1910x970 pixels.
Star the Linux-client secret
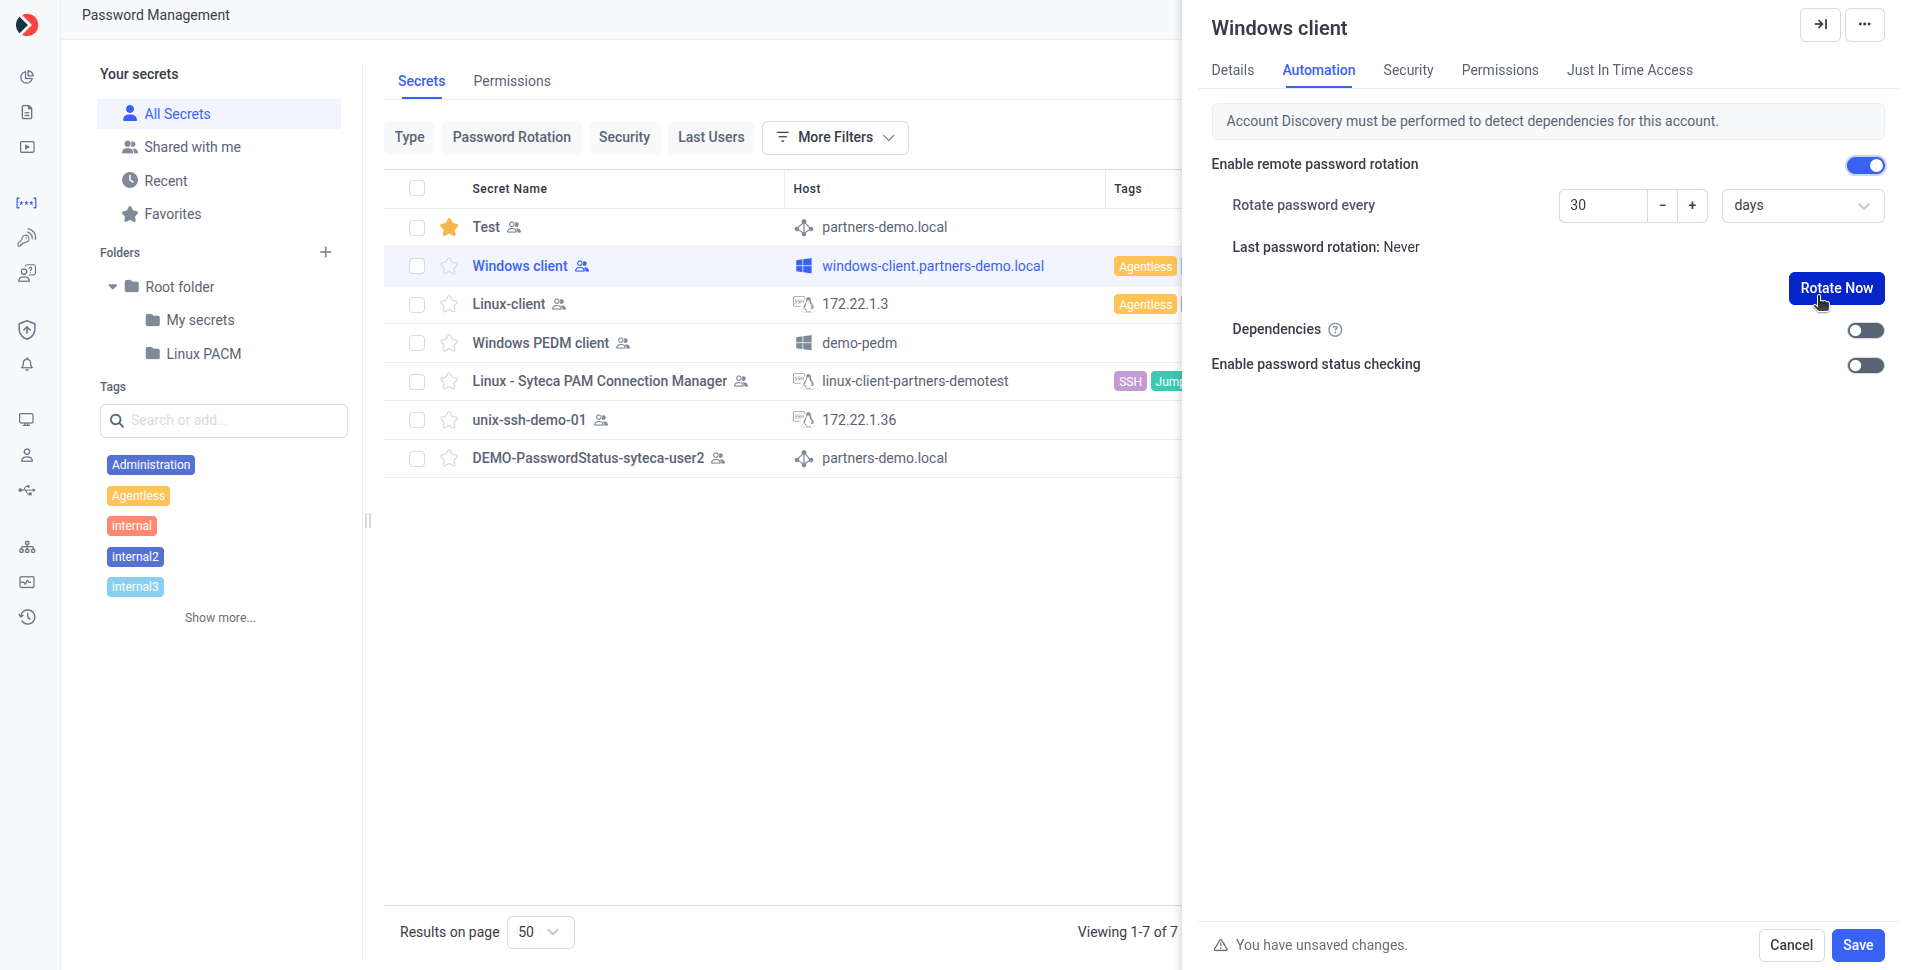click(449, 304)
